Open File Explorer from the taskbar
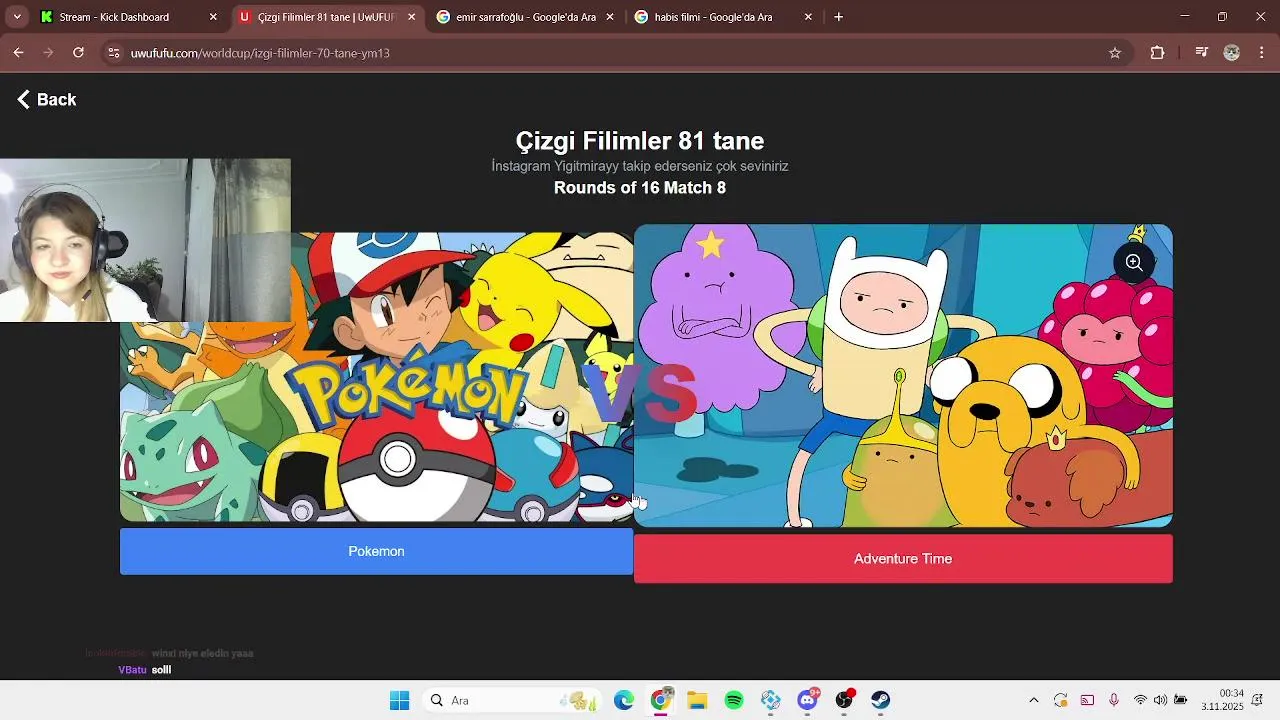1280x720 pixels. click(x=697, y=700)
